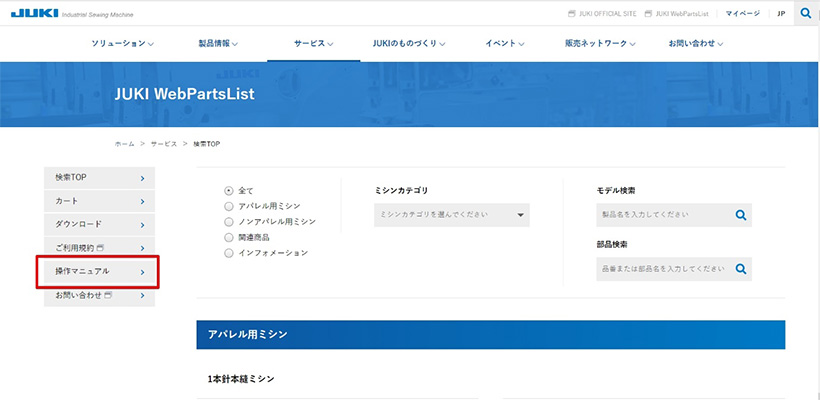The image size is (820, 400).
Task: Select the インフォメーション radio button
Action: point(228,253)
